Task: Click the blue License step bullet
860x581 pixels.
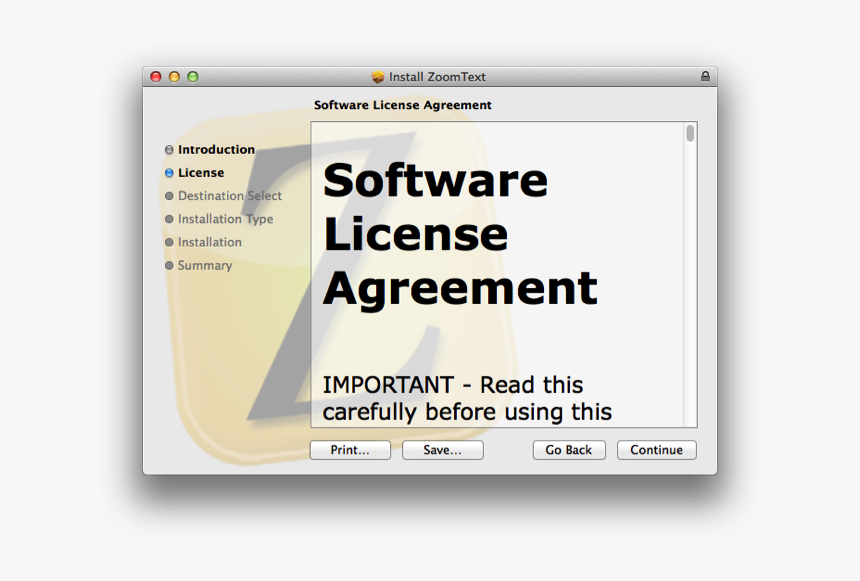Action: [x=169, y=173]
